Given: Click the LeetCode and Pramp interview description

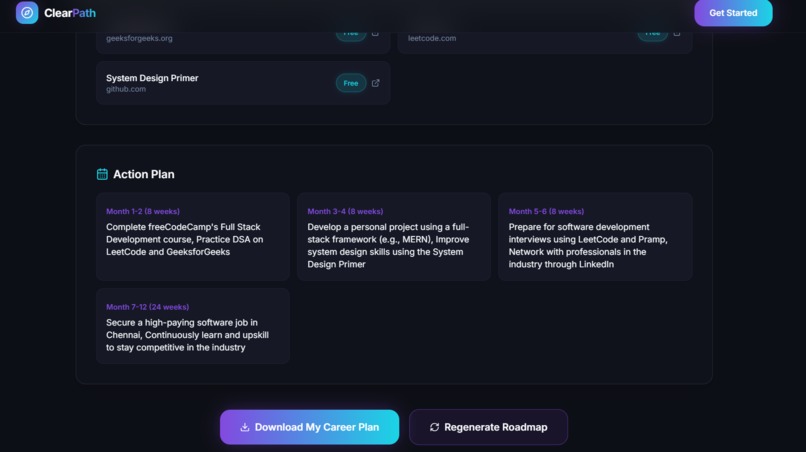Looking at the screenshot, I should point(588,246).
